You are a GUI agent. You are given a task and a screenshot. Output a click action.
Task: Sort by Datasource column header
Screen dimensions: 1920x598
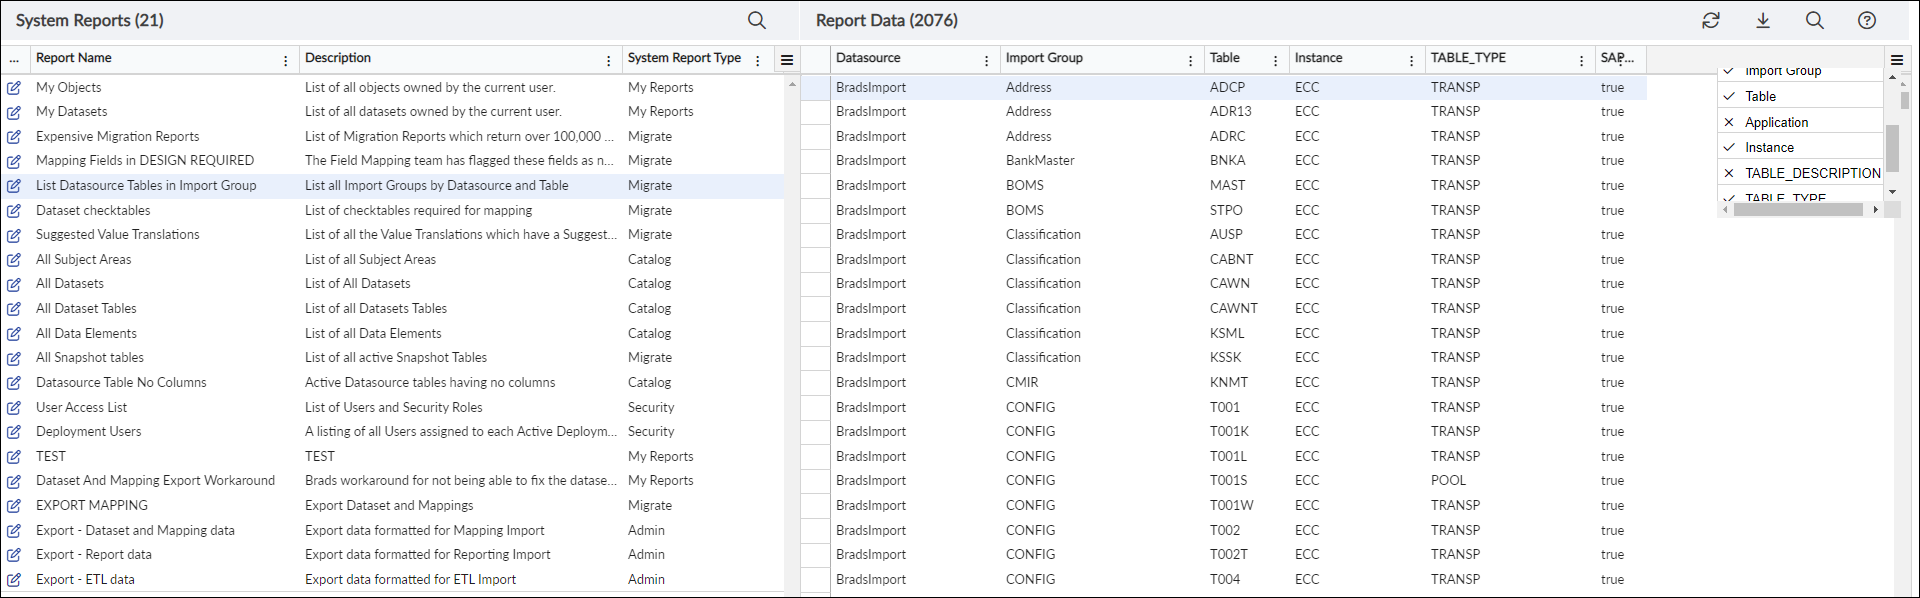868,58
